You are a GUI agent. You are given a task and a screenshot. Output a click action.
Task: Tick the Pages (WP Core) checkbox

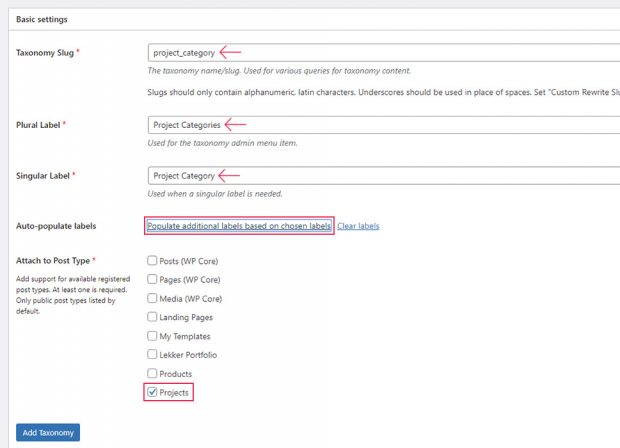pyautogui.click(x=152, y=280)
